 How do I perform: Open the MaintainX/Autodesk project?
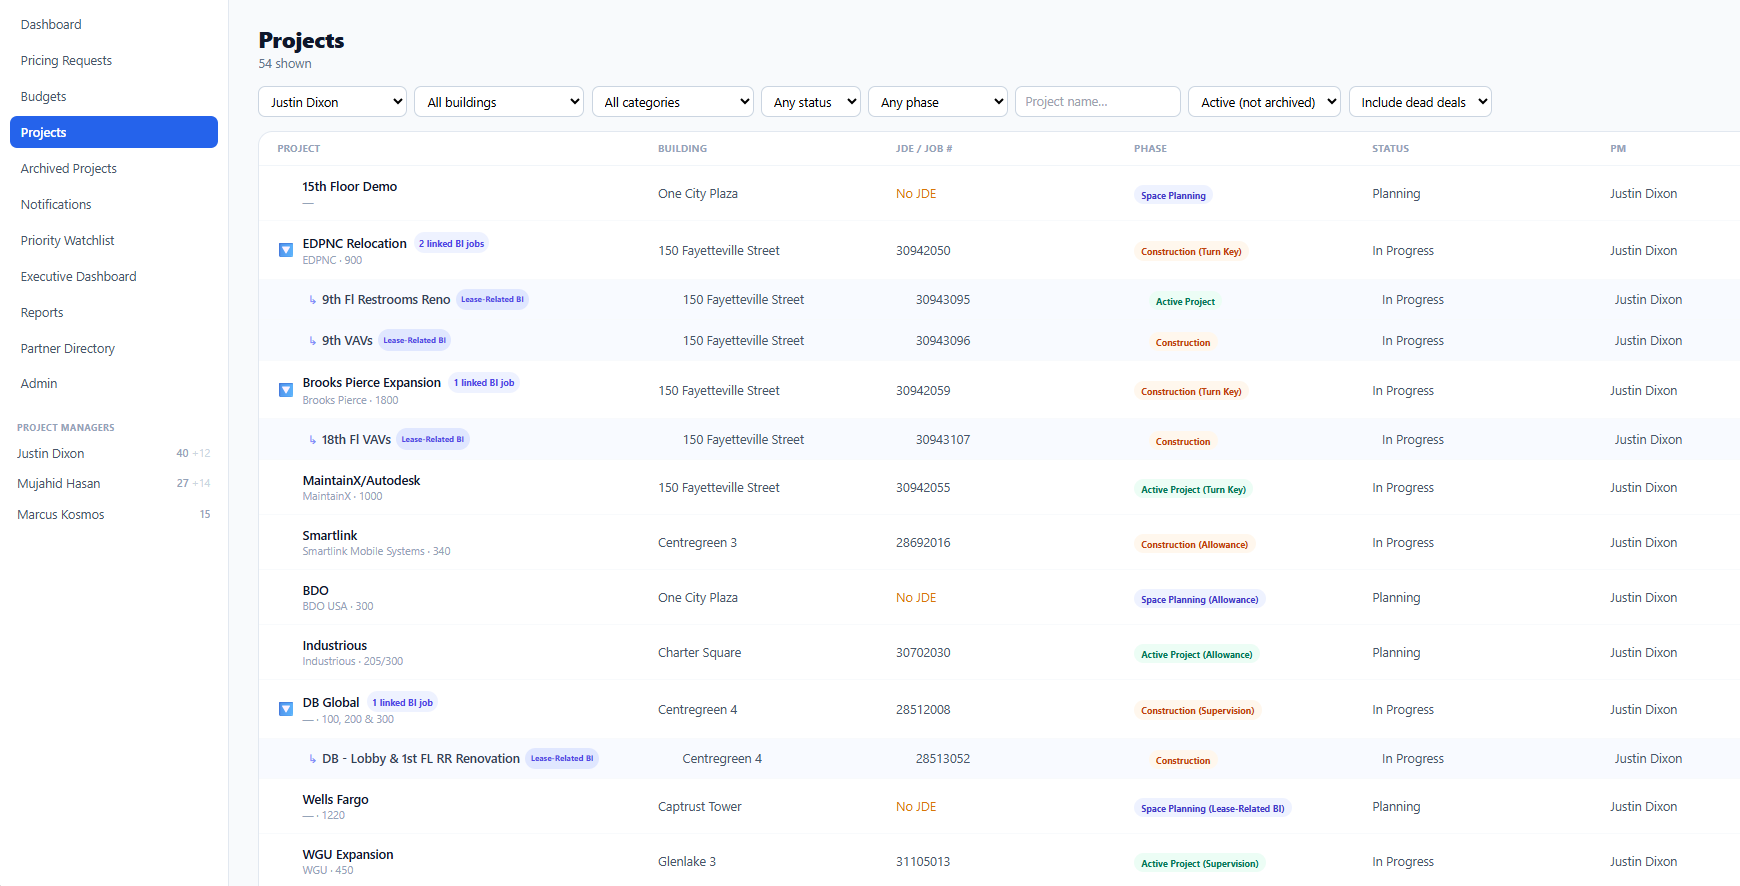[x=362, y=480]
